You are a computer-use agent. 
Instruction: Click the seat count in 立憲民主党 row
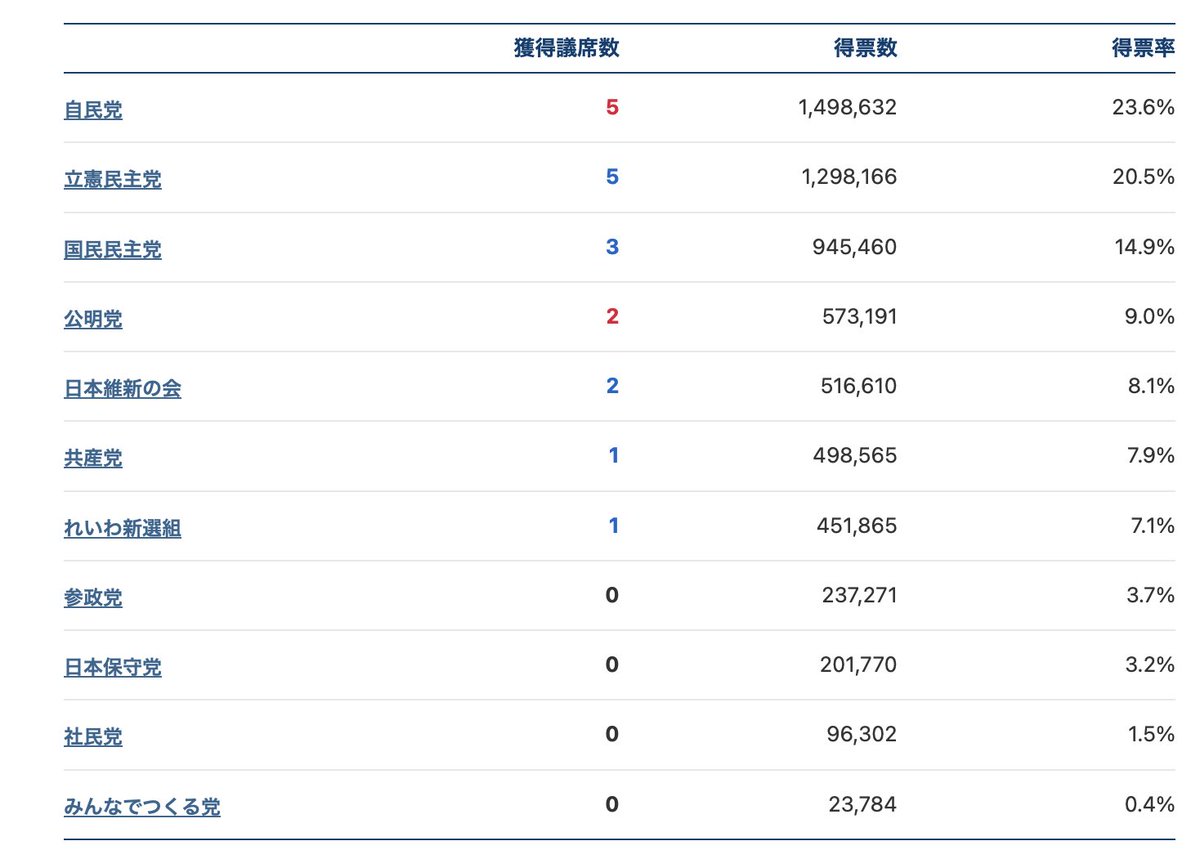click(x=612, y=177)
